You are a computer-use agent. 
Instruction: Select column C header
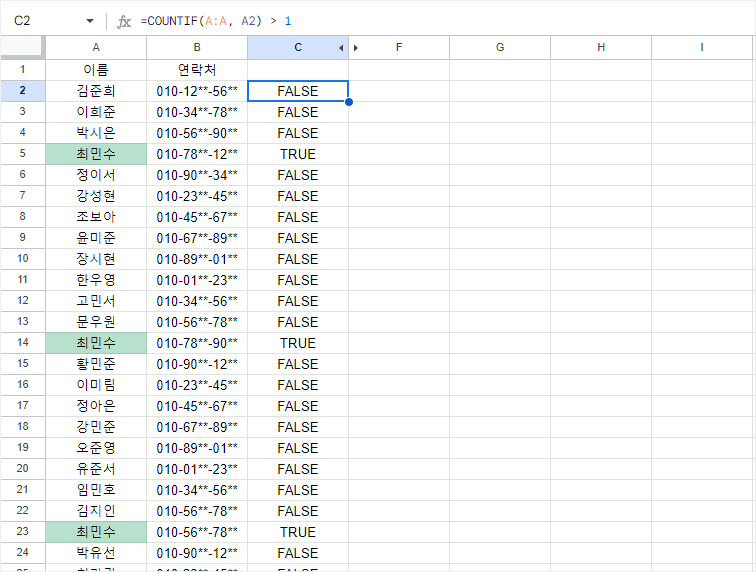[298, 47]
